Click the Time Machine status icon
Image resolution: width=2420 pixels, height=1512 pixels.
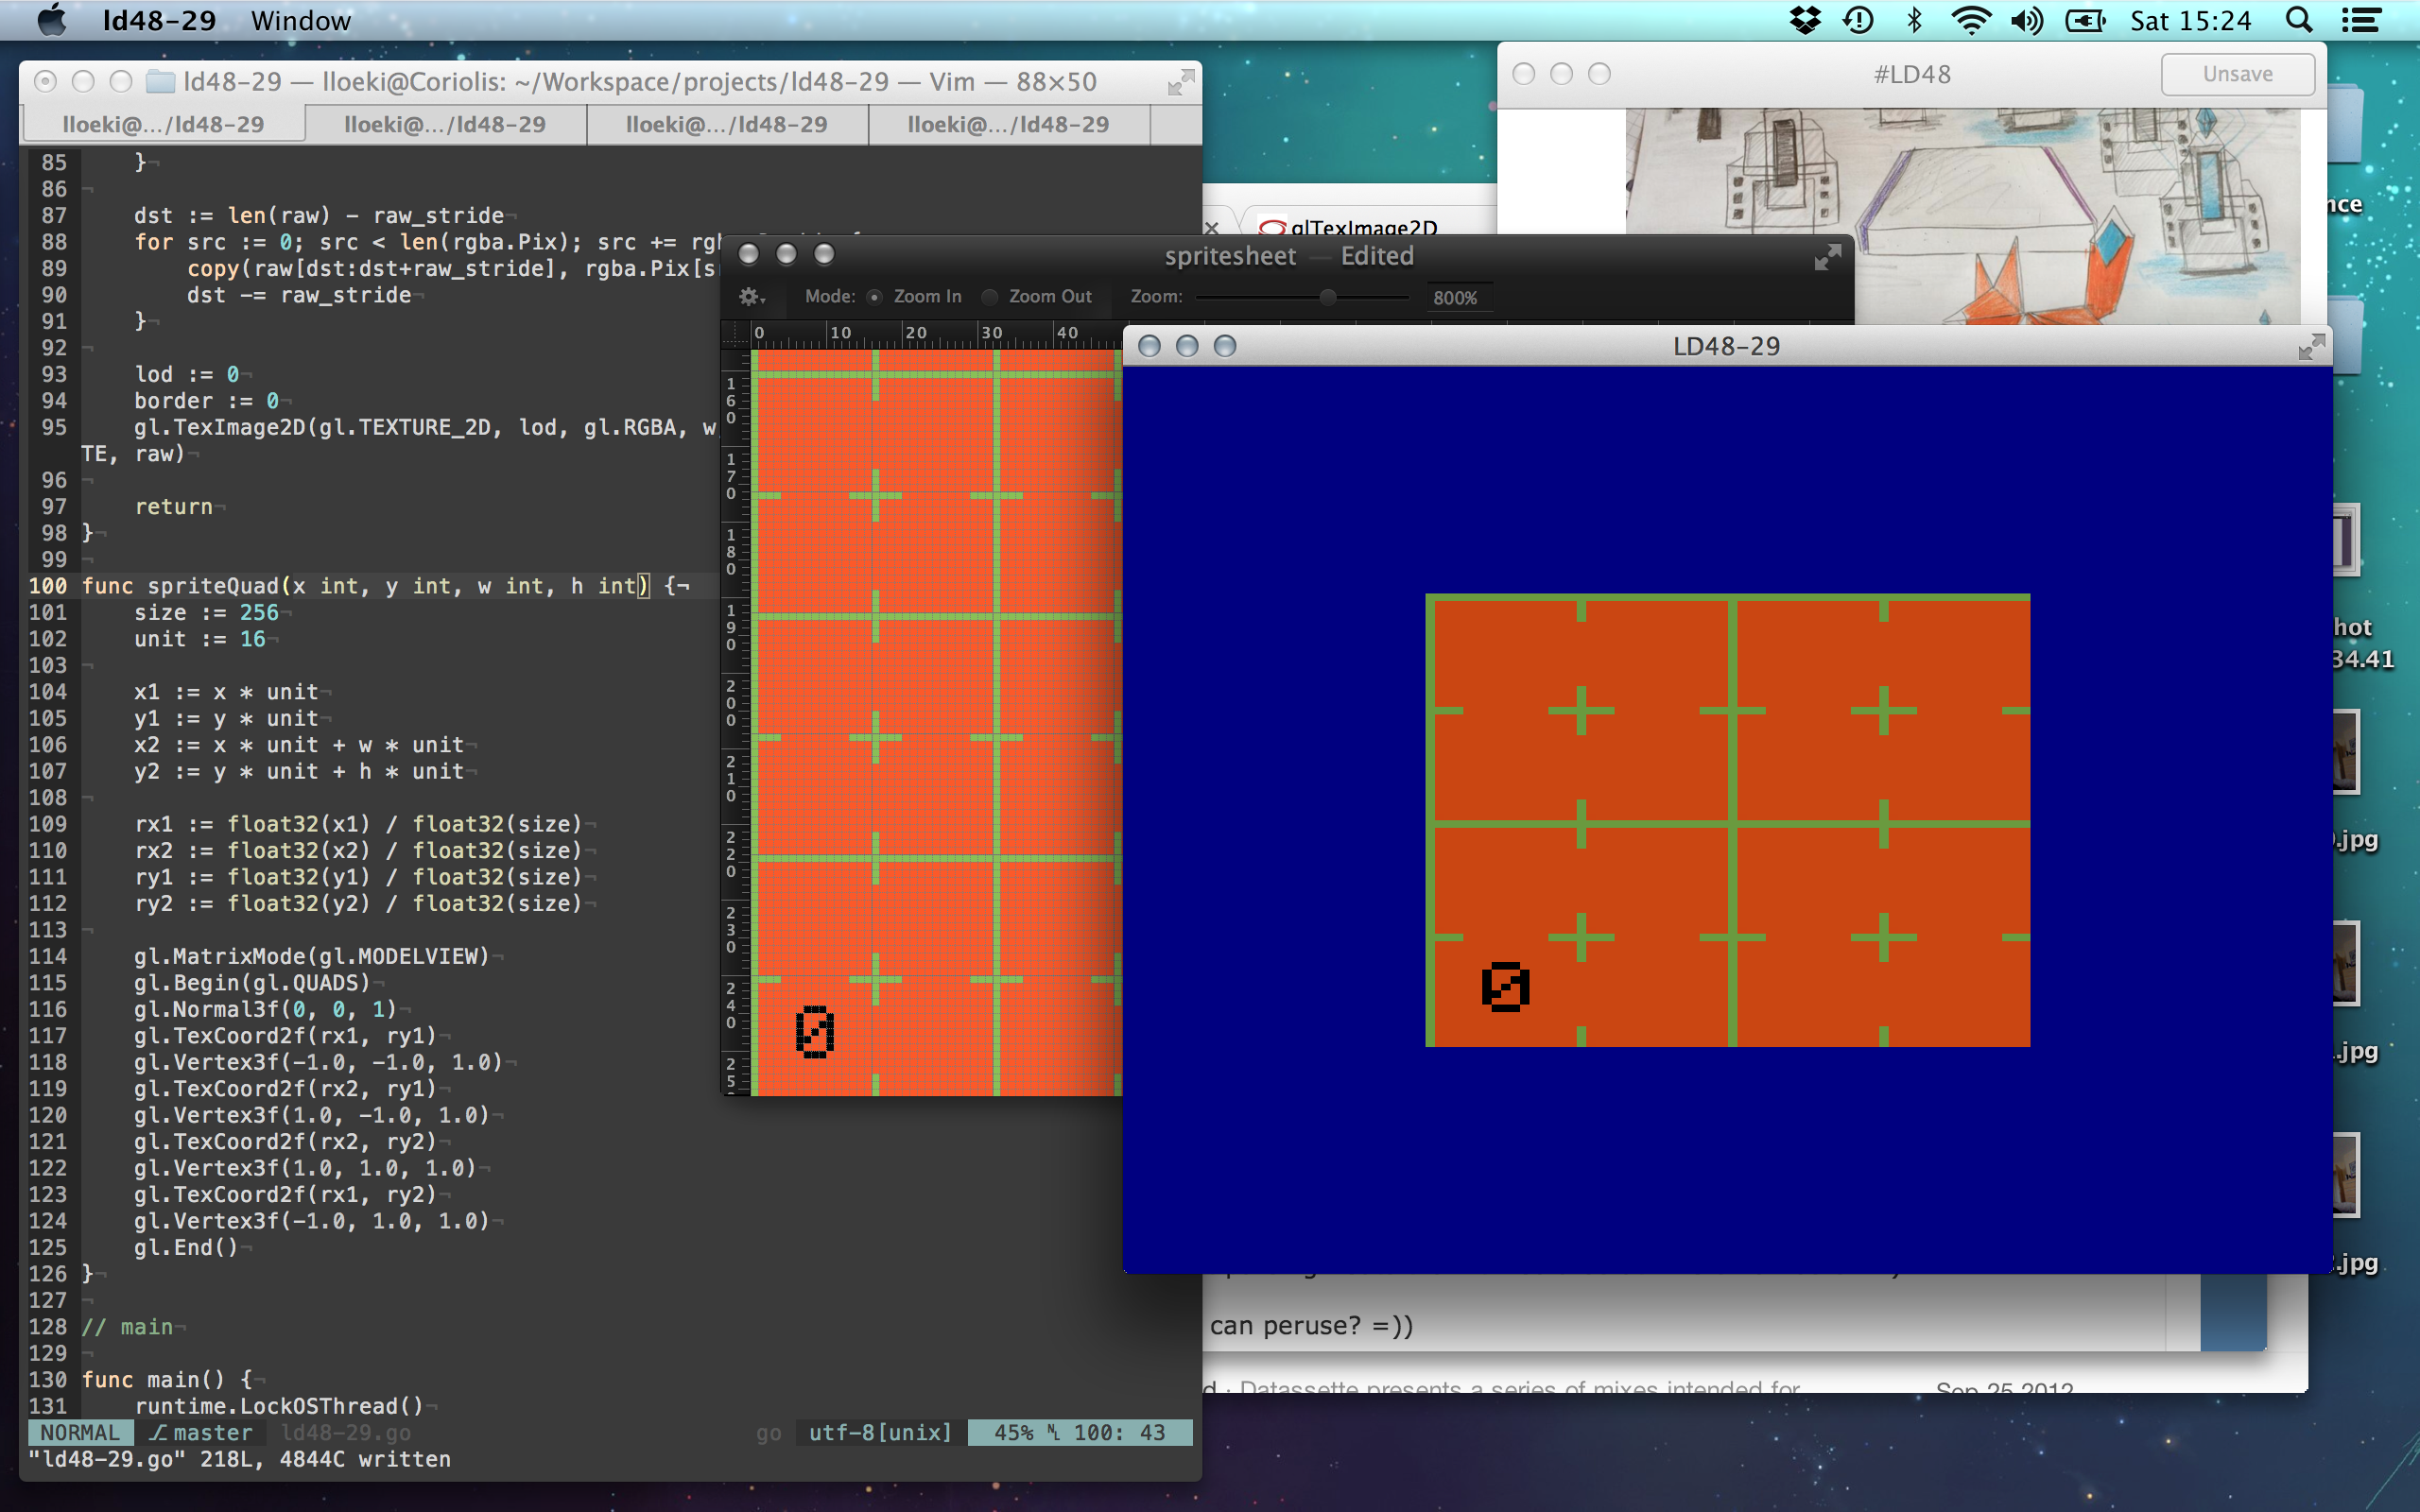pos(1859,21)
